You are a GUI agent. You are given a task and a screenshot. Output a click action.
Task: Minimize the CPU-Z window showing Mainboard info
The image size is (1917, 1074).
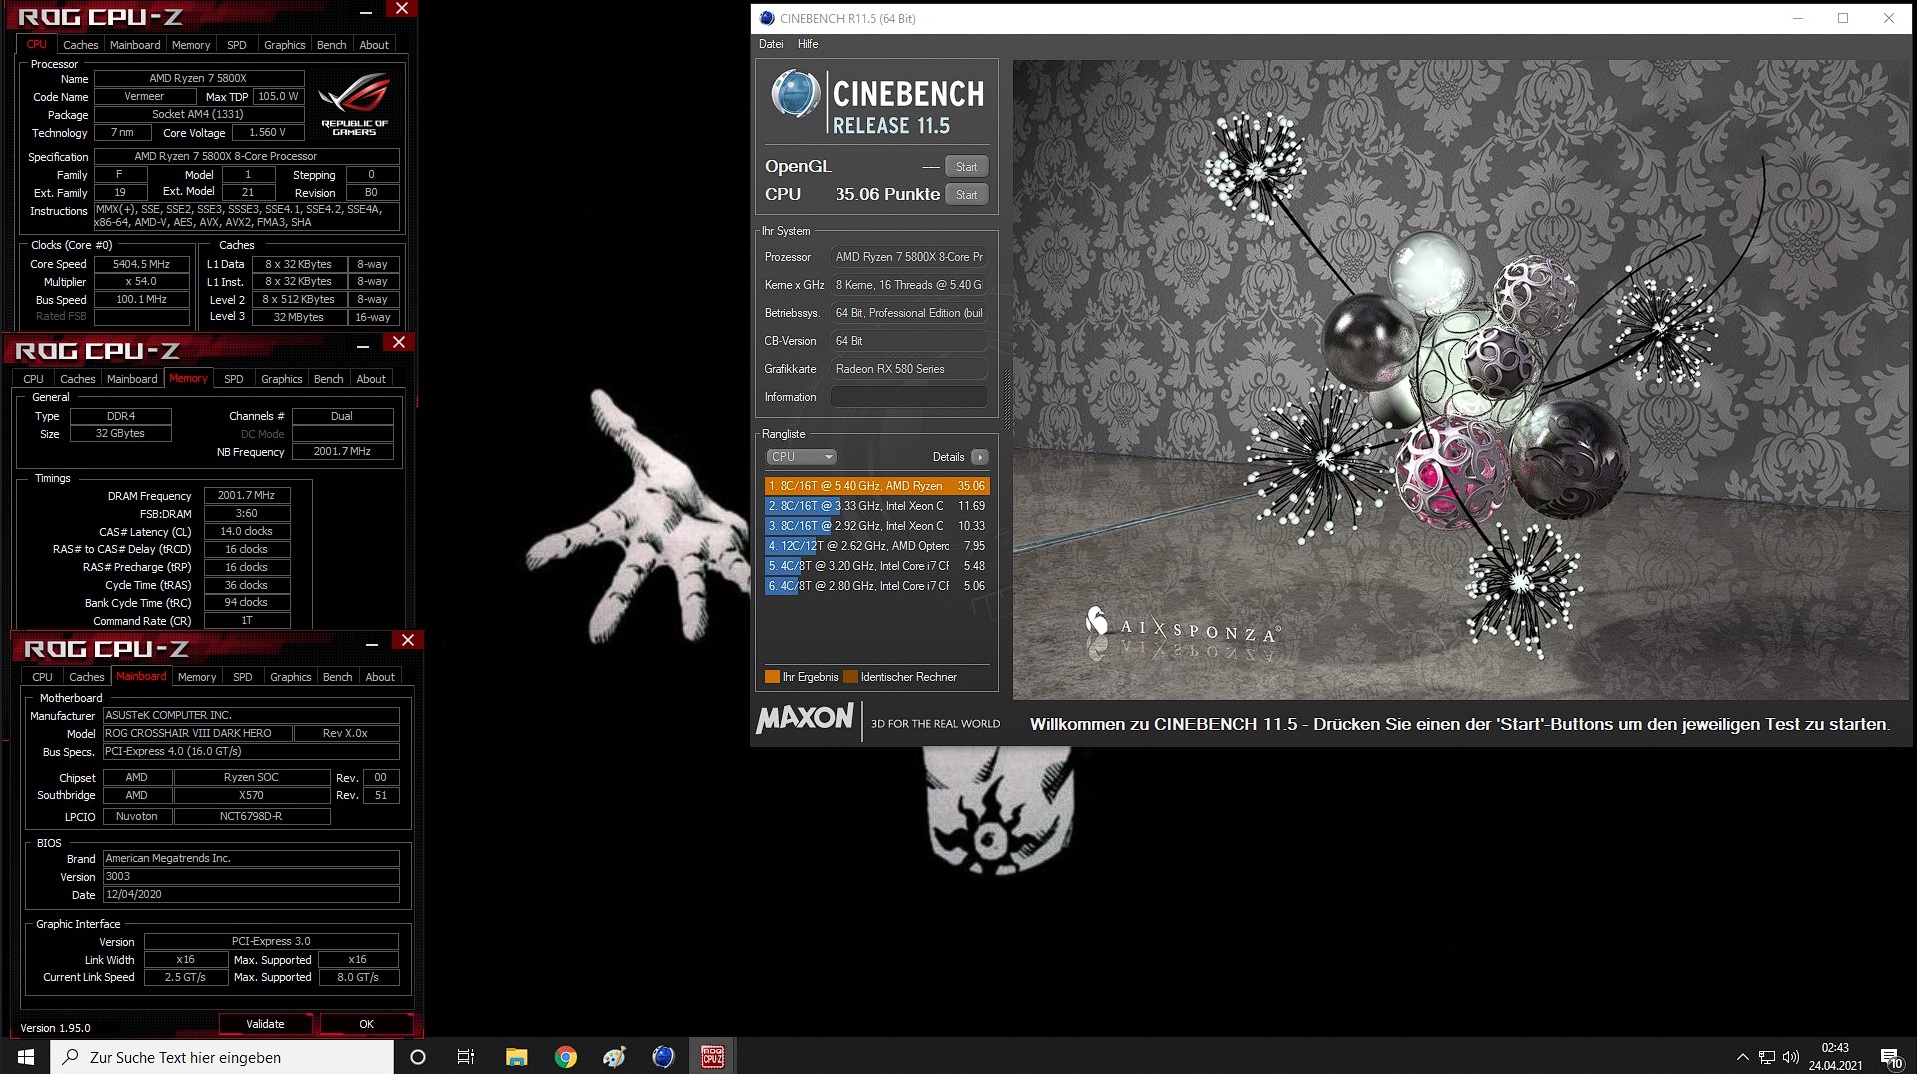(x=372, y=644)
